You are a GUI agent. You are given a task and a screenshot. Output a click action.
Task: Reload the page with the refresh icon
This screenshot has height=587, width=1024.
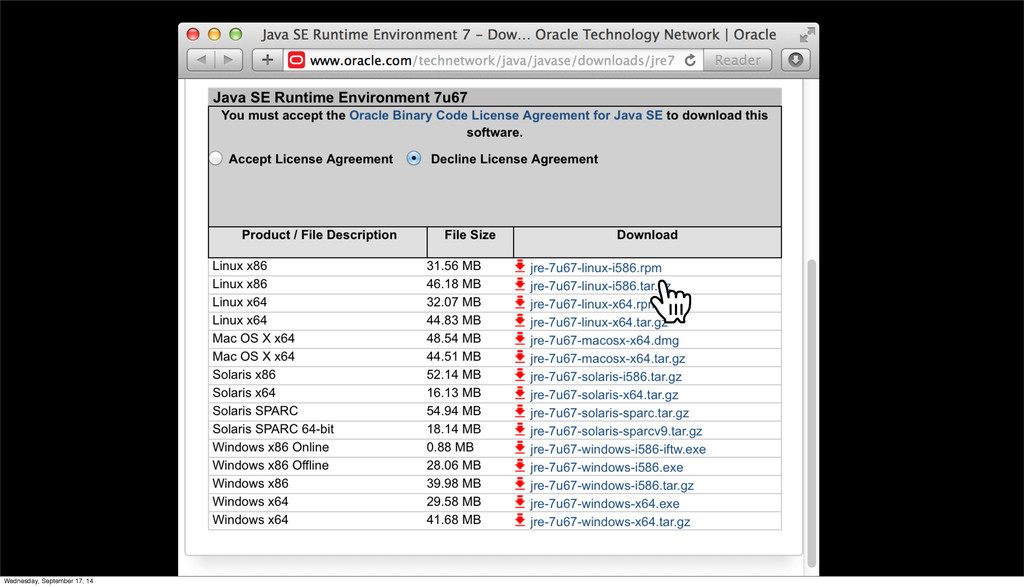coord(690,60)
